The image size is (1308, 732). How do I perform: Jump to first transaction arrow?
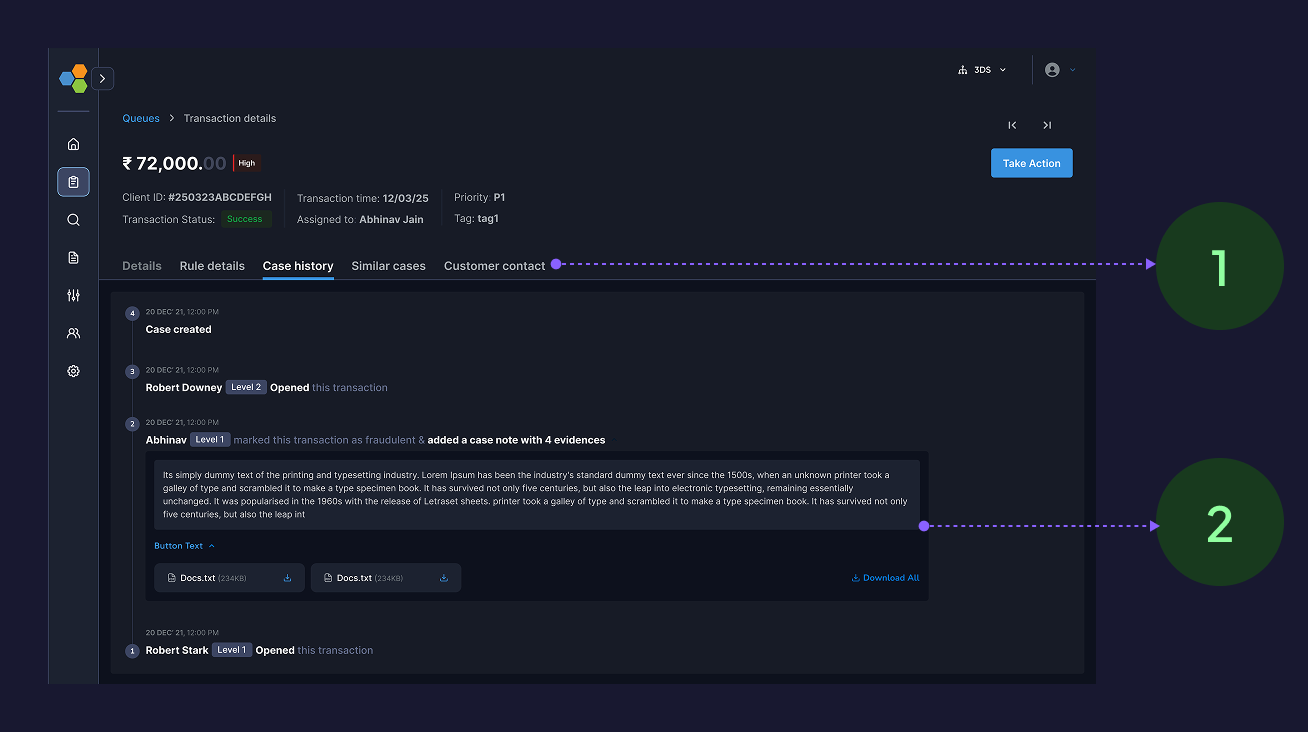[x=1012, y=125]
